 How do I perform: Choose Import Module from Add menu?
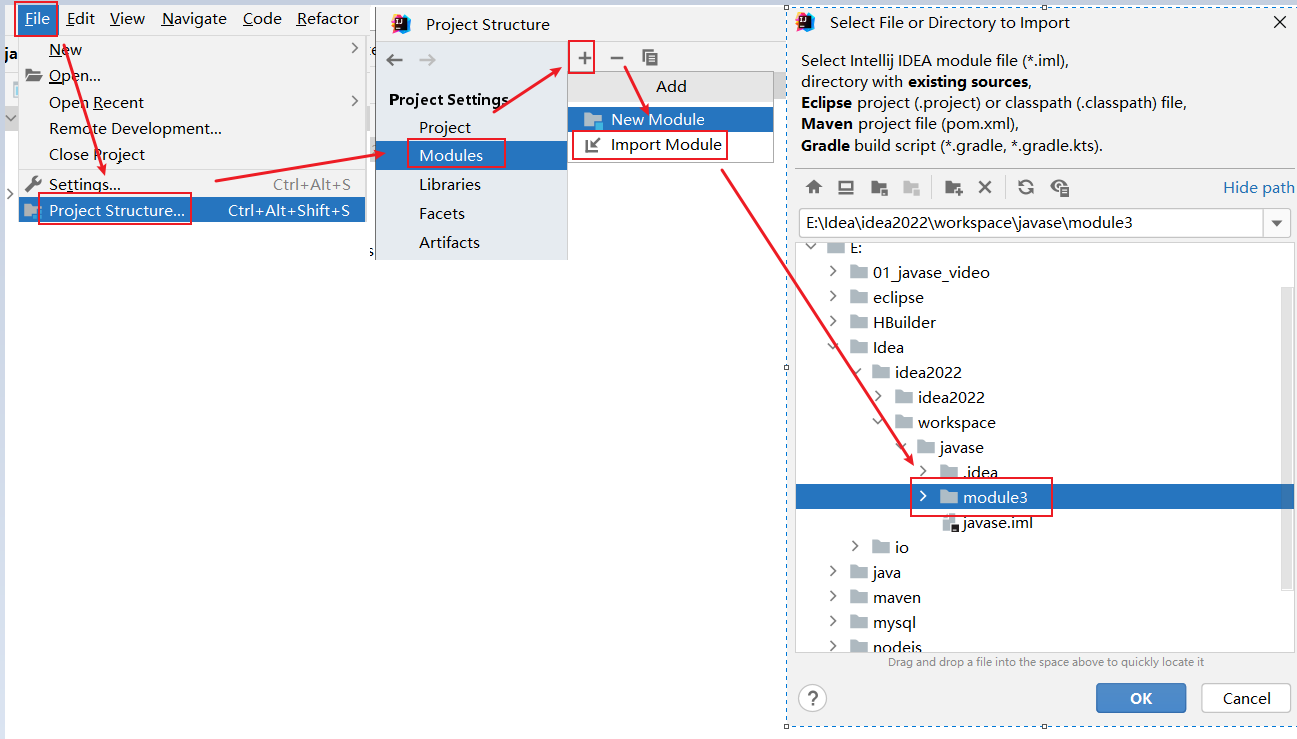click(x=665, y=145)
